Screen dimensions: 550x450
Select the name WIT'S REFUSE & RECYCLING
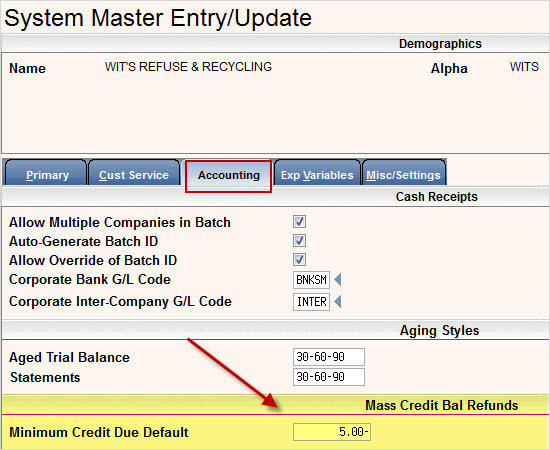click(x=188, y=67)
